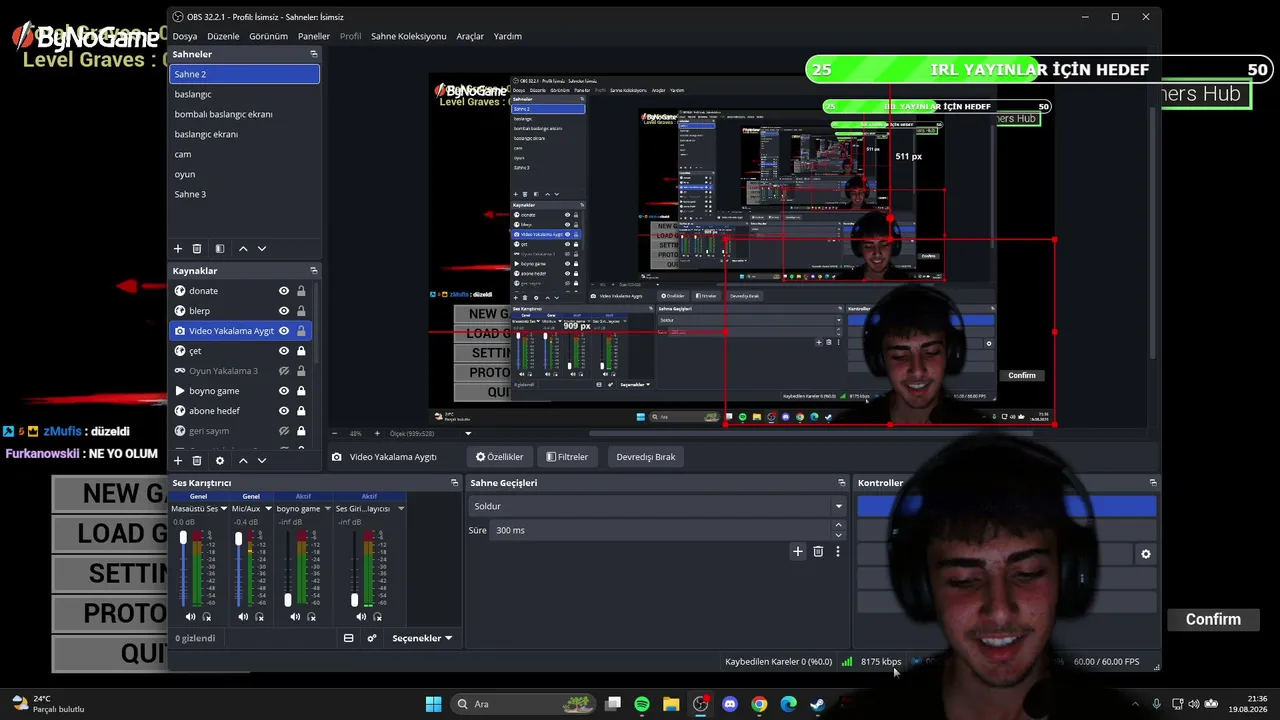1280x720 pixels.
Task: Switch audio mixer layout view
Action: (348, 638)
